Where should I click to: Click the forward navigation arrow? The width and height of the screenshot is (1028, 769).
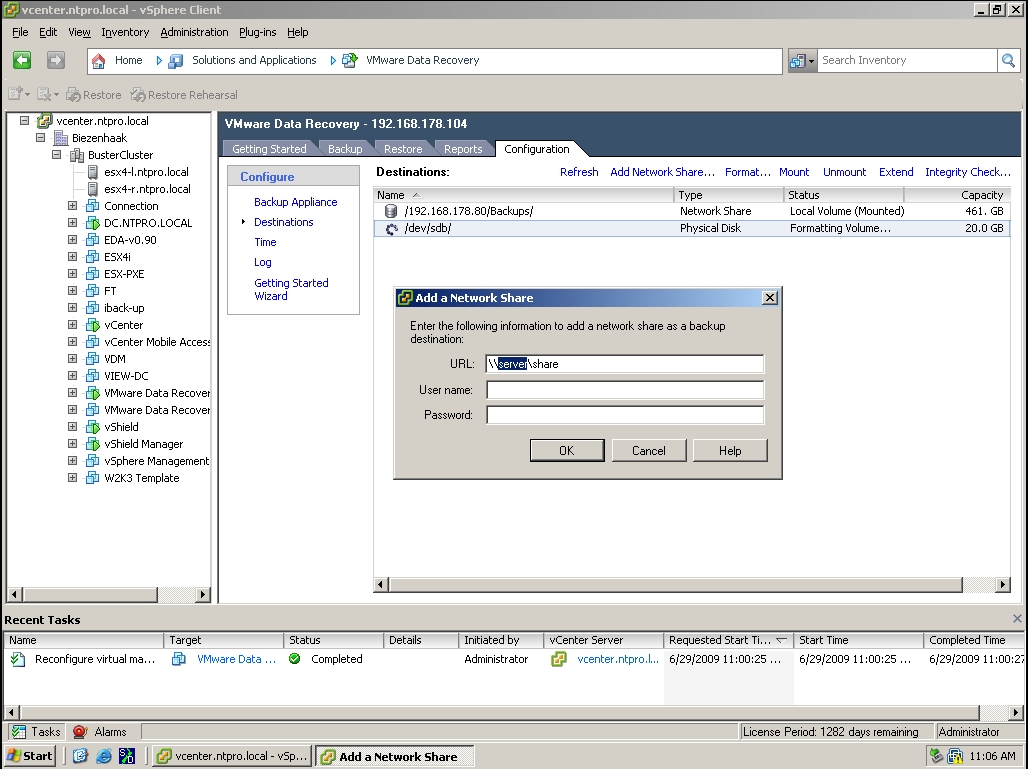[56, 60]
